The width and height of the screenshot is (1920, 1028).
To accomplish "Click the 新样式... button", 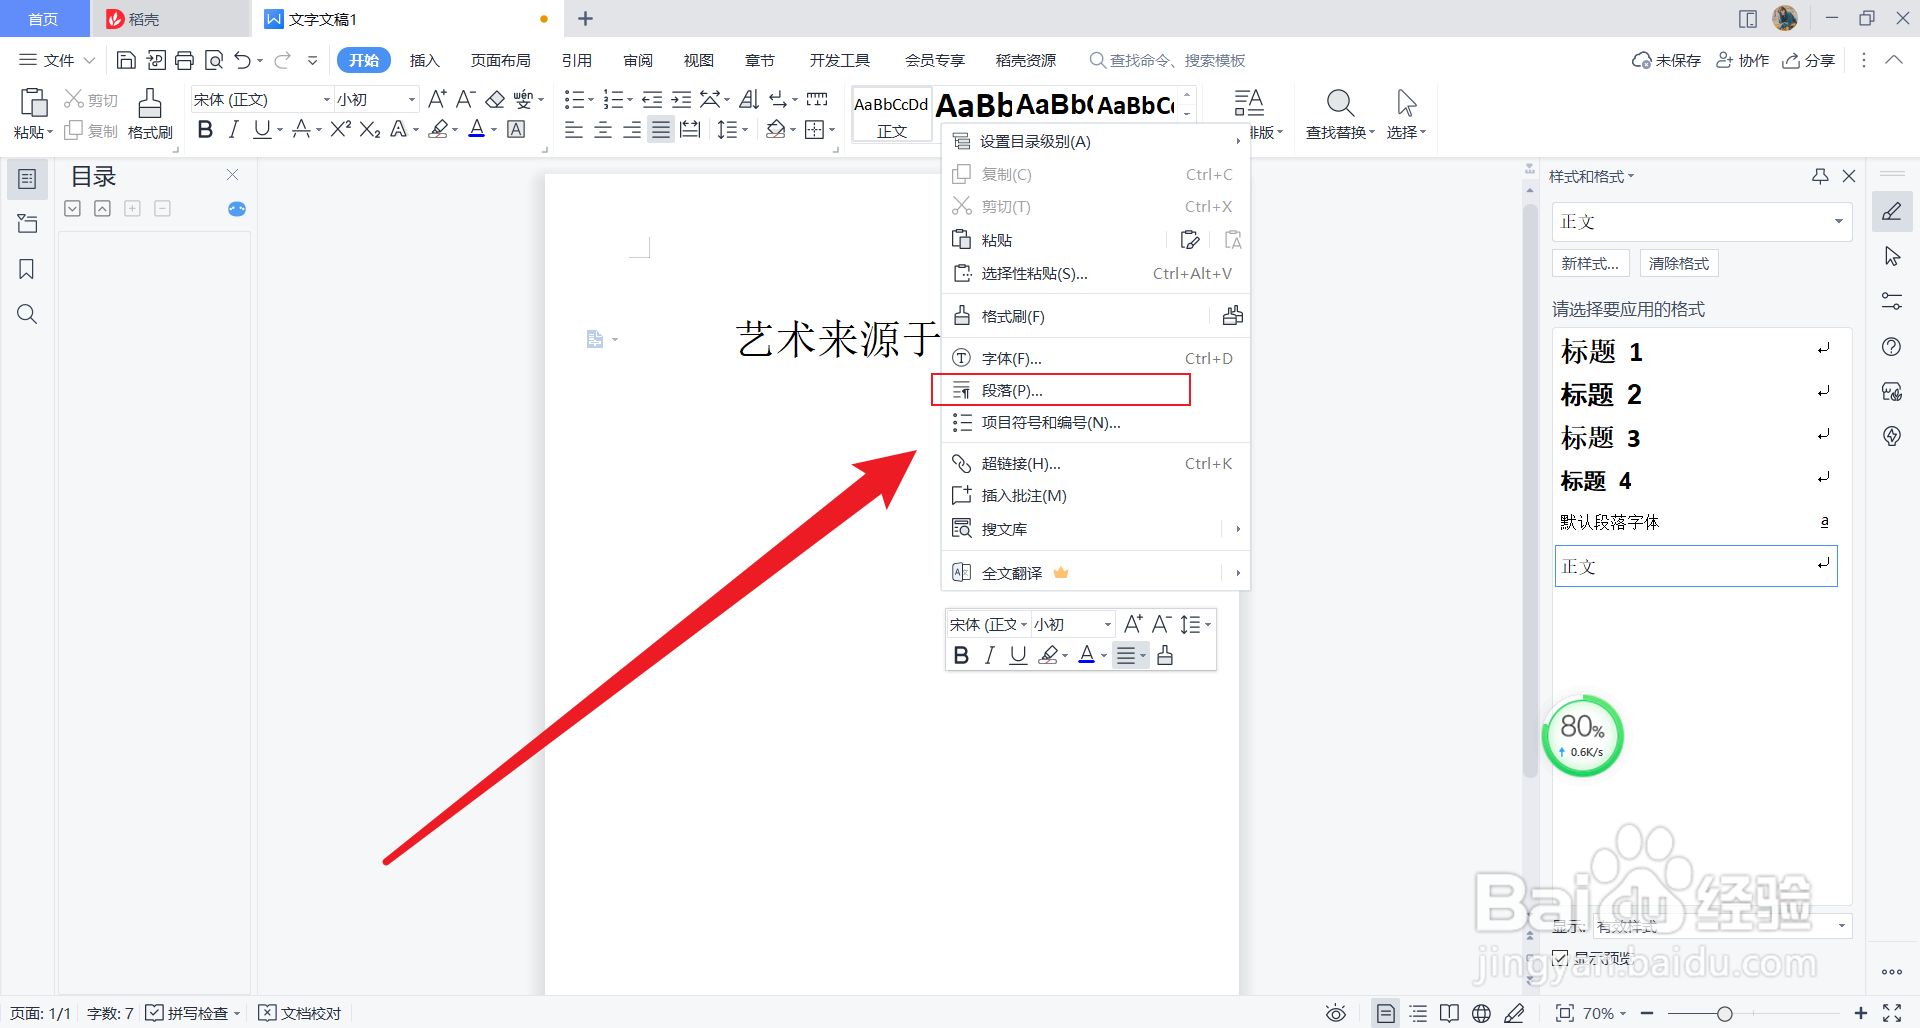I will 1590,263.
